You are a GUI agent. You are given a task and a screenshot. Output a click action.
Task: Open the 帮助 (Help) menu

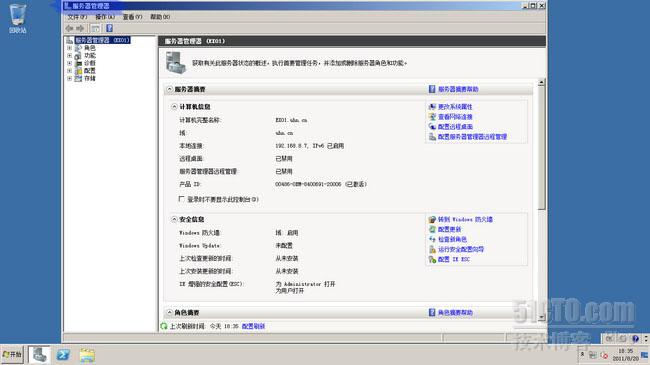click(x=160, y=17)
